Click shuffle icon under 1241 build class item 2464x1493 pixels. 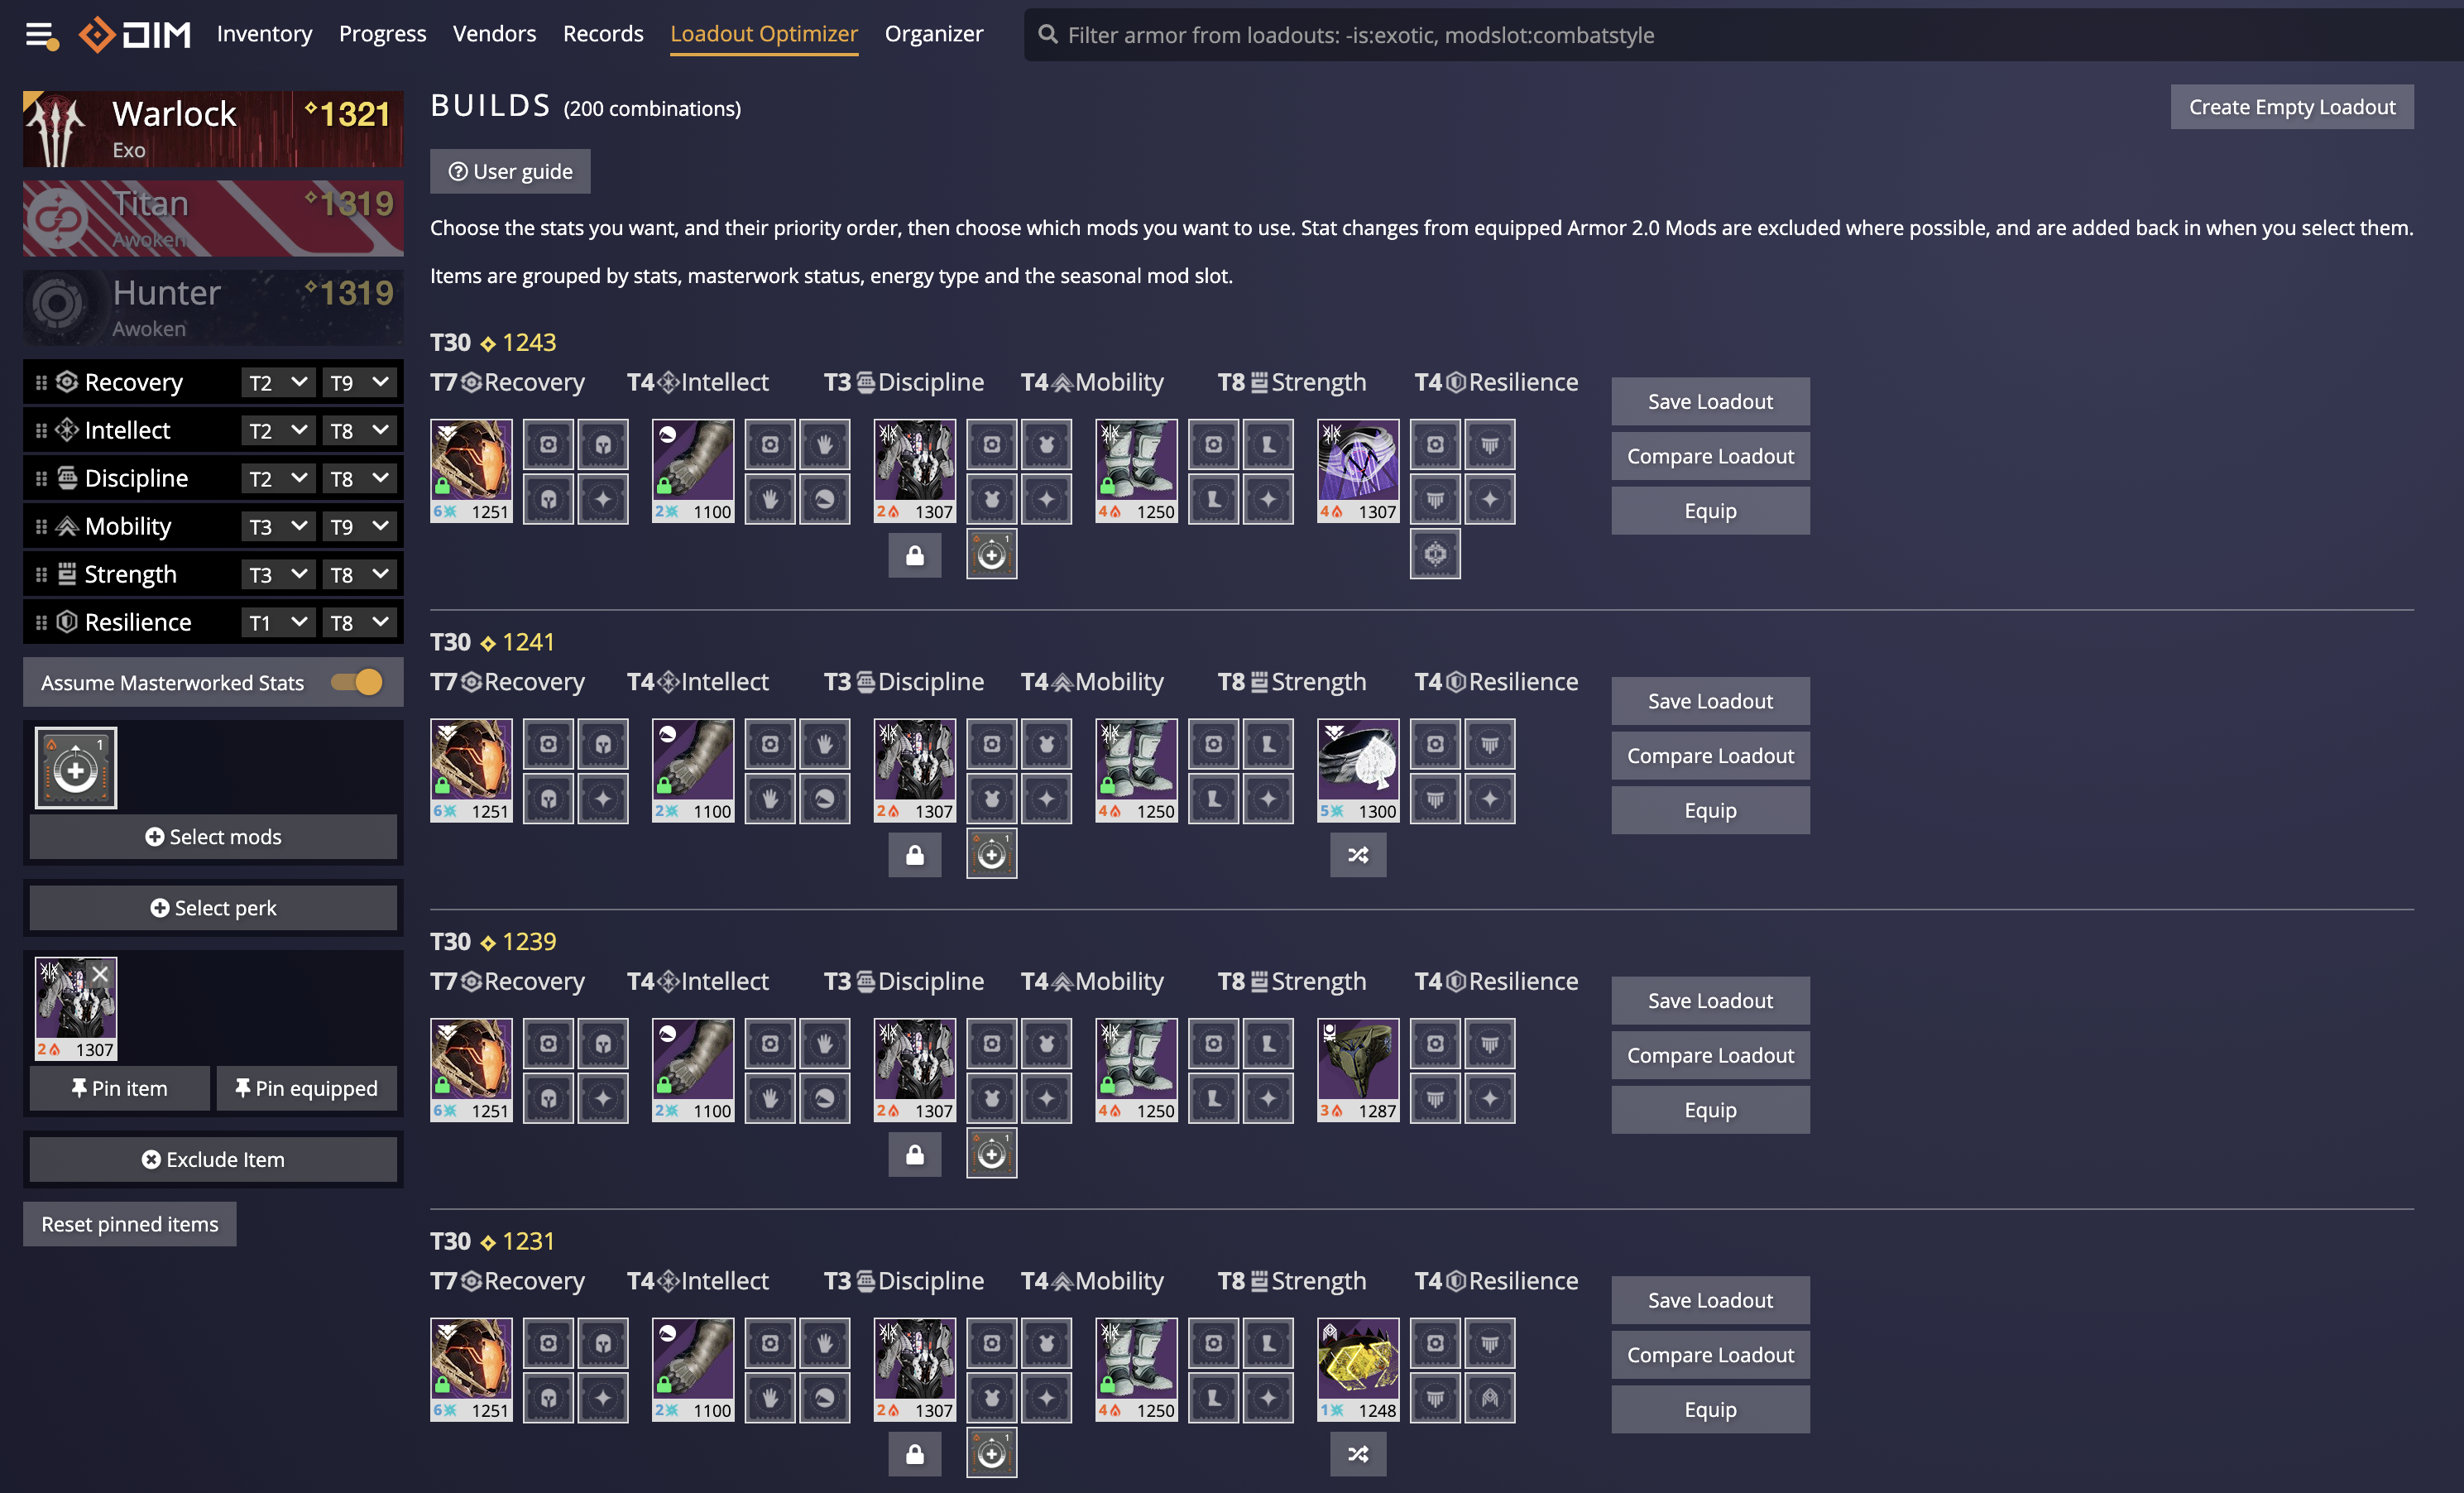tap(1357, 855)
